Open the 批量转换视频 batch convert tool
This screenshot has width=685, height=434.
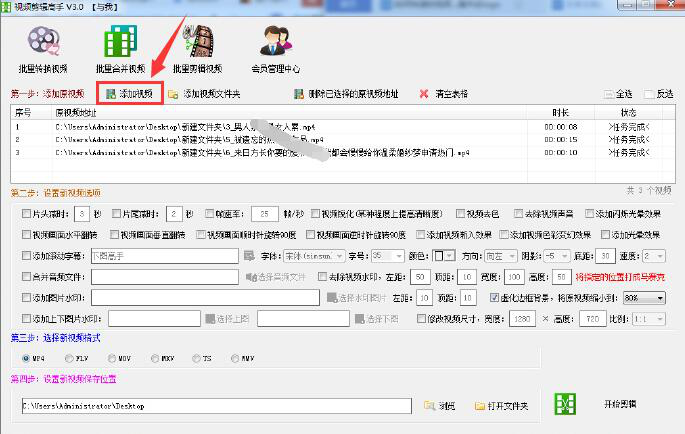tap(43, 49)
